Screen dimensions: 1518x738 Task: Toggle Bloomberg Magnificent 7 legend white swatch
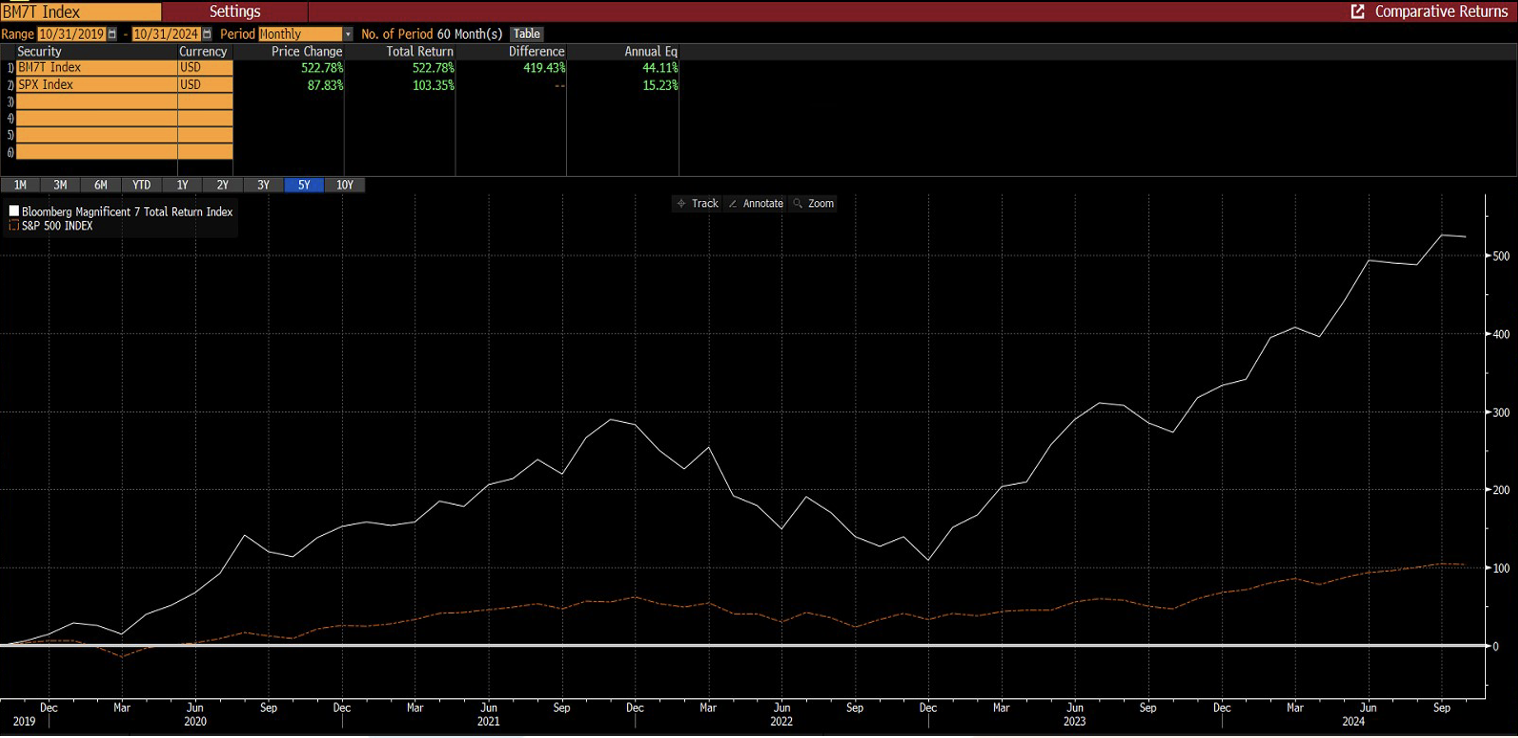click(x=14, y=212)
